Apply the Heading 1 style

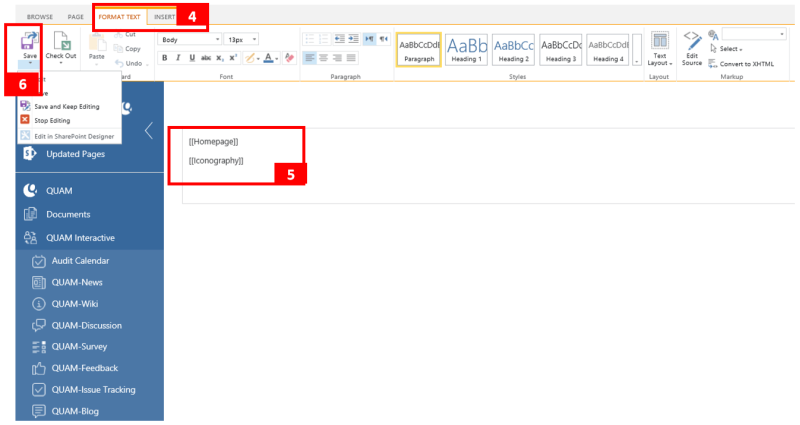coord(466,49)
